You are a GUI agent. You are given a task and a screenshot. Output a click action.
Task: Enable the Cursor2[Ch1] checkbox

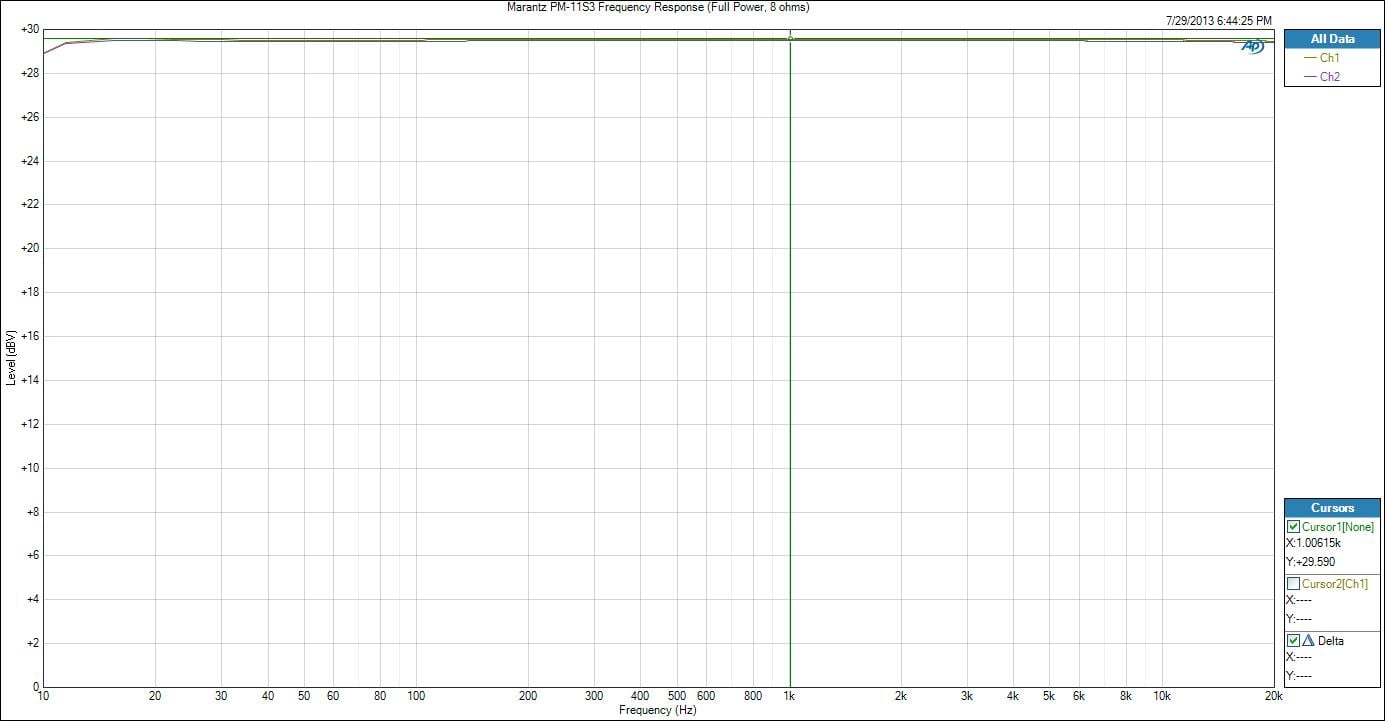[1293, 584]
